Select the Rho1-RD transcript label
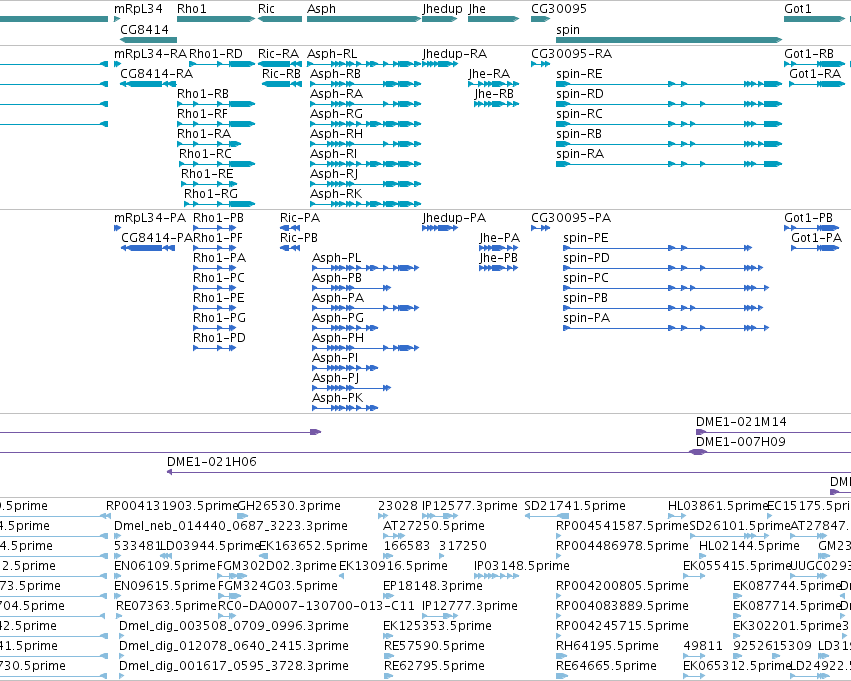Viewport: 851px width, 681px height. coord(215,54)
